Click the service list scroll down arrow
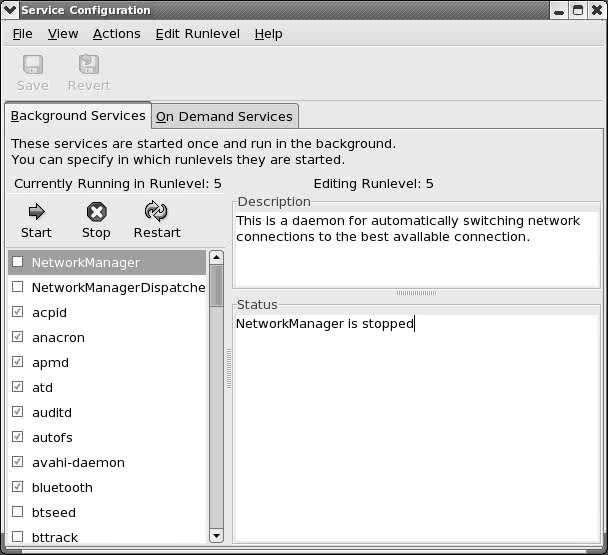Image resolution: width=608 pixels, height=555 pixels. click(216, 536)
